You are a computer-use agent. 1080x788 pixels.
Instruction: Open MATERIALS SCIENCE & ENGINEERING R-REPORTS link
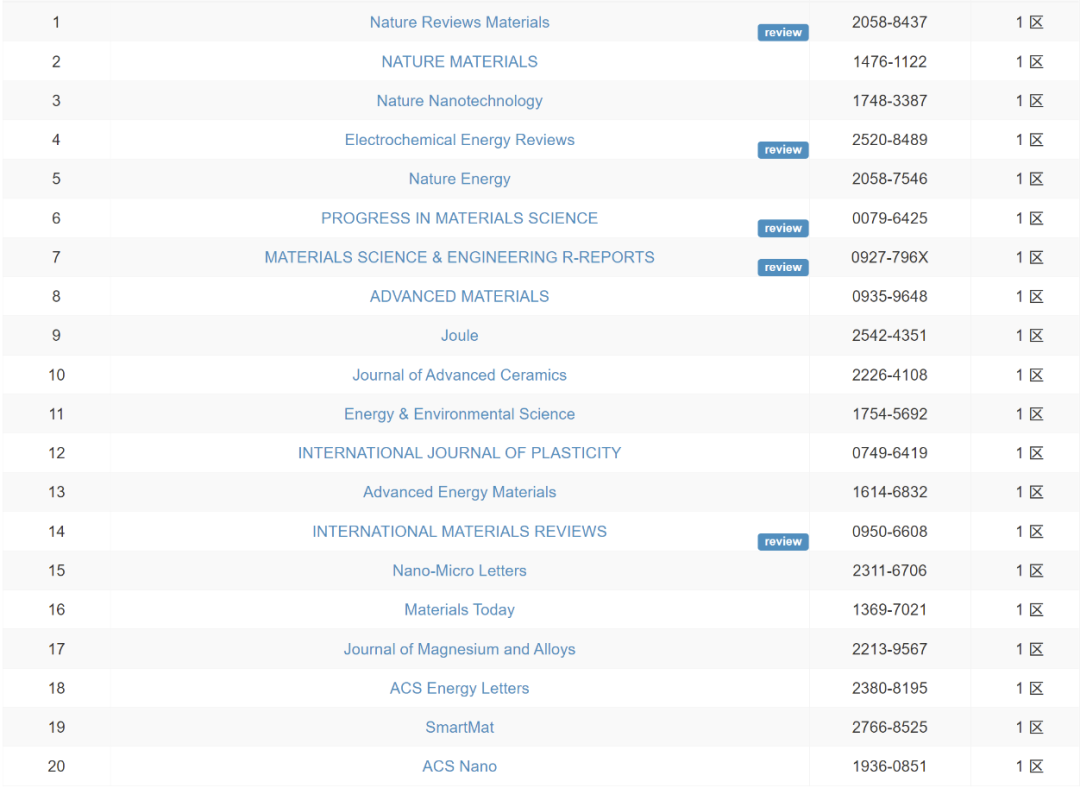point(459,257)
